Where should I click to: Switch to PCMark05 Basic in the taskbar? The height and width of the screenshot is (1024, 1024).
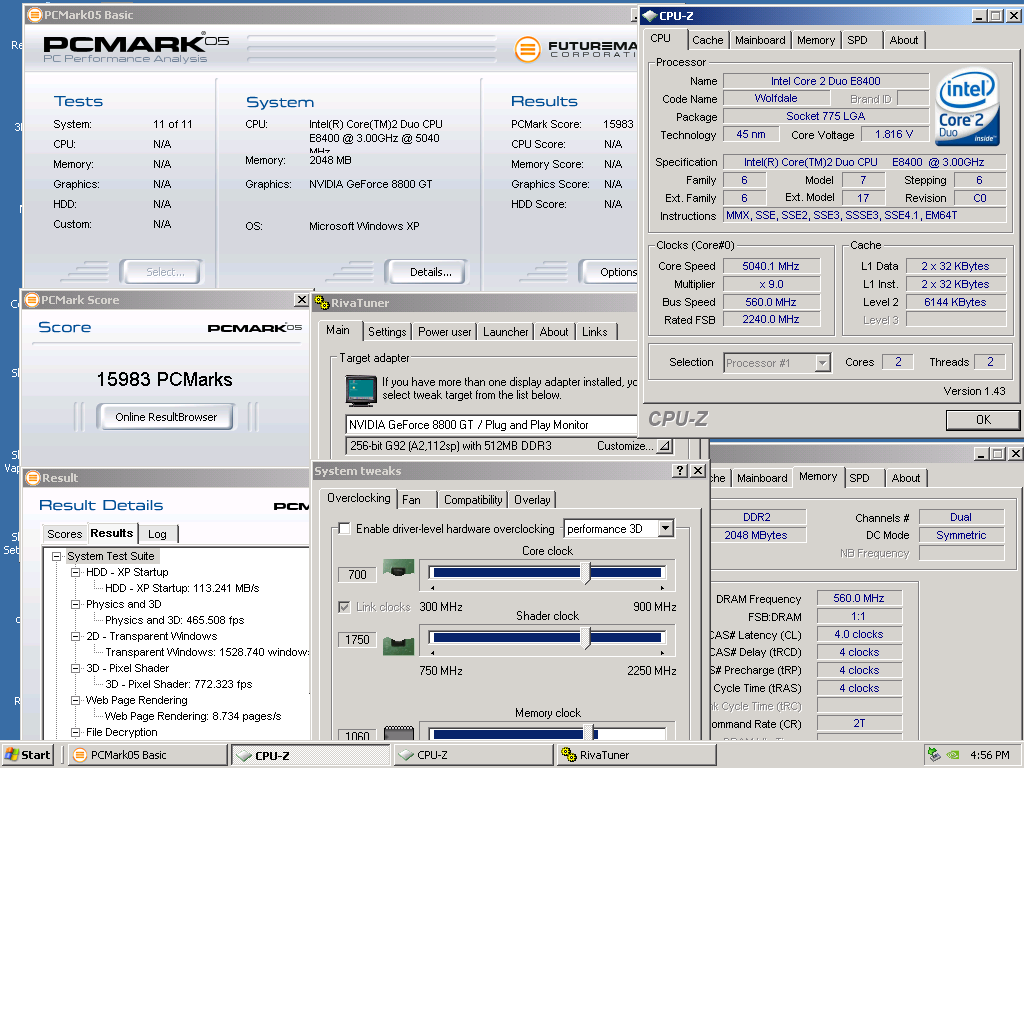pos(148,755)
